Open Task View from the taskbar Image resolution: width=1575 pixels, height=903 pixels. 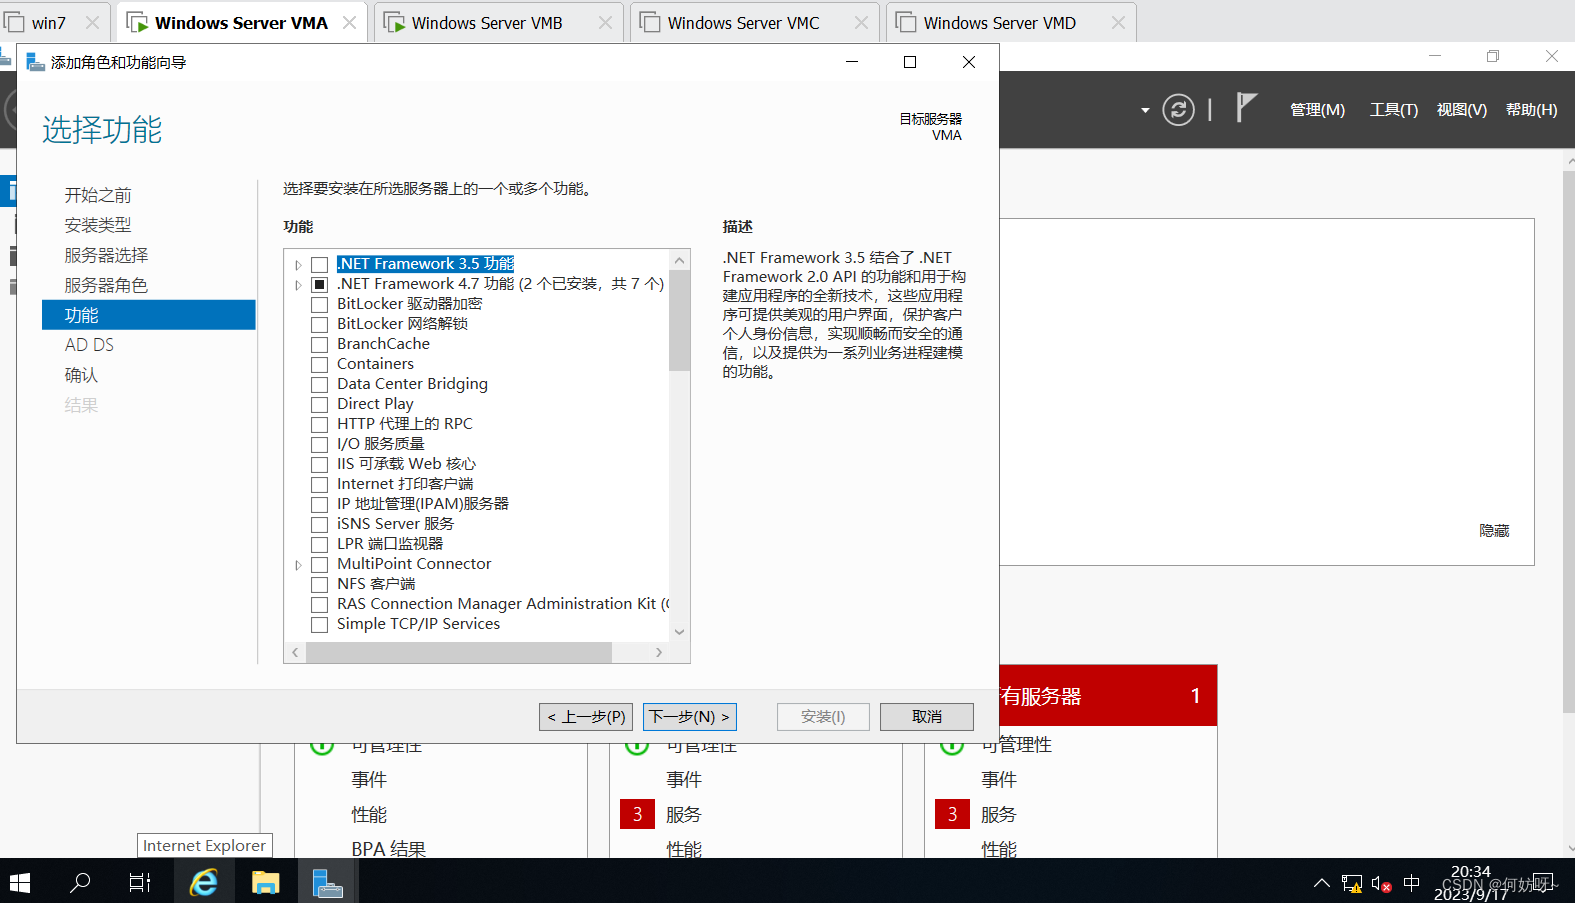pos(140,882)
